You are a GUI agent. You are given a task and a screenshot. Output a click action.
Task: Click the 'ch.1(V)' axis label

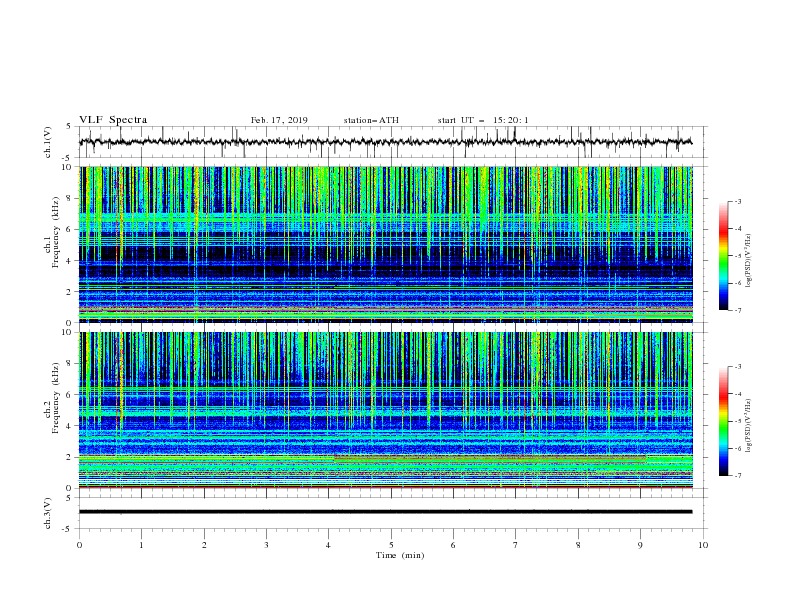[x=48, y=142]
